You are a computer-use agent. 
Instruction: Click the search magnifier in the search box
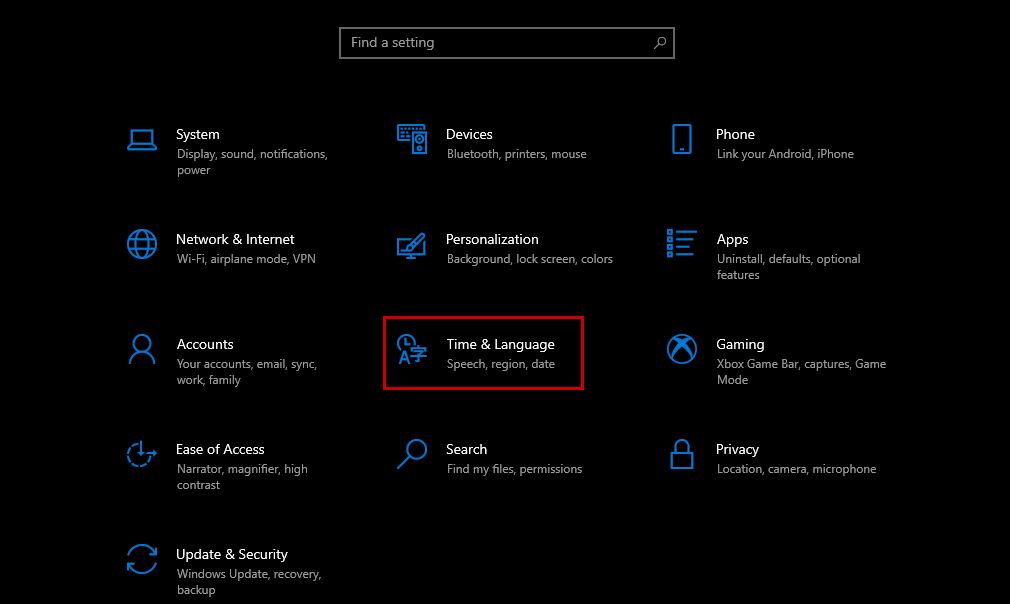tap(660, 43)
